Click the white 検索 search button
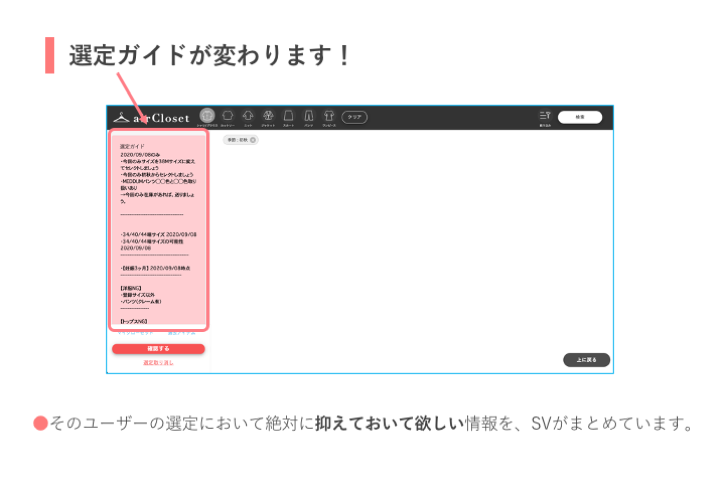The image size is (720, 498). click(x=580, y=117)
